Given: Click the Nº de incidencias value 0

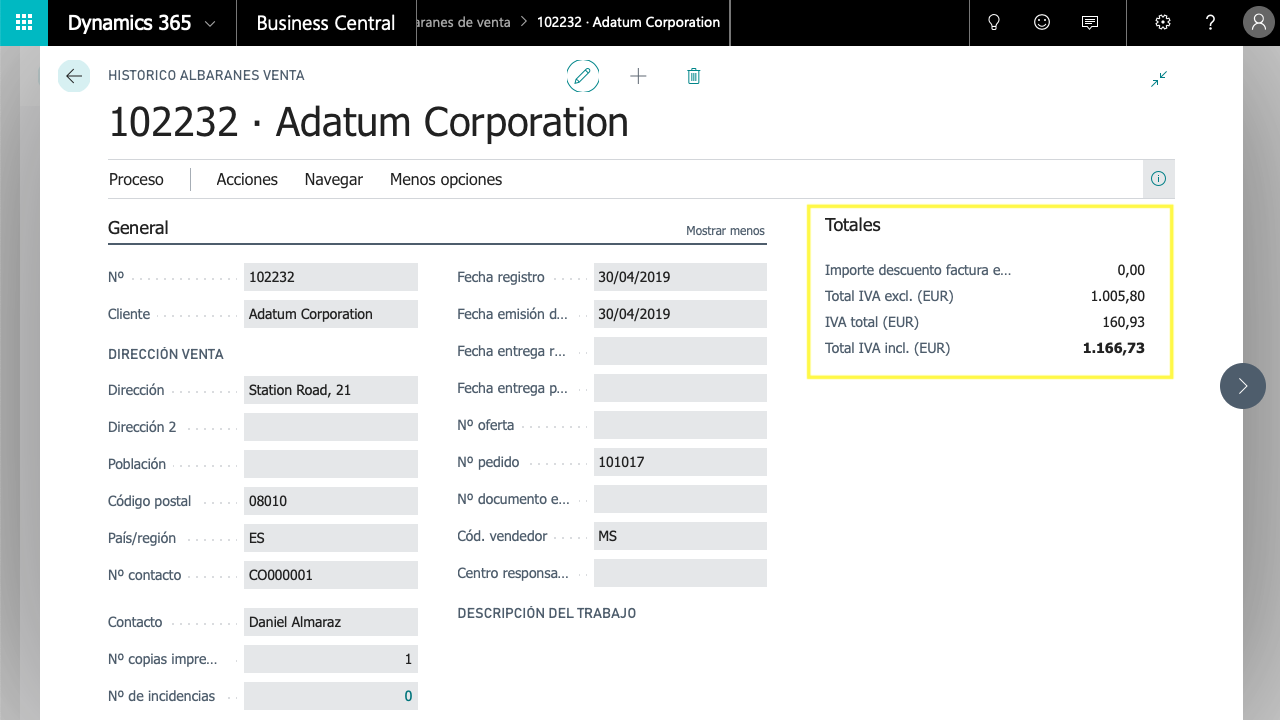Looking at the screenshot, I should (408, 696).
